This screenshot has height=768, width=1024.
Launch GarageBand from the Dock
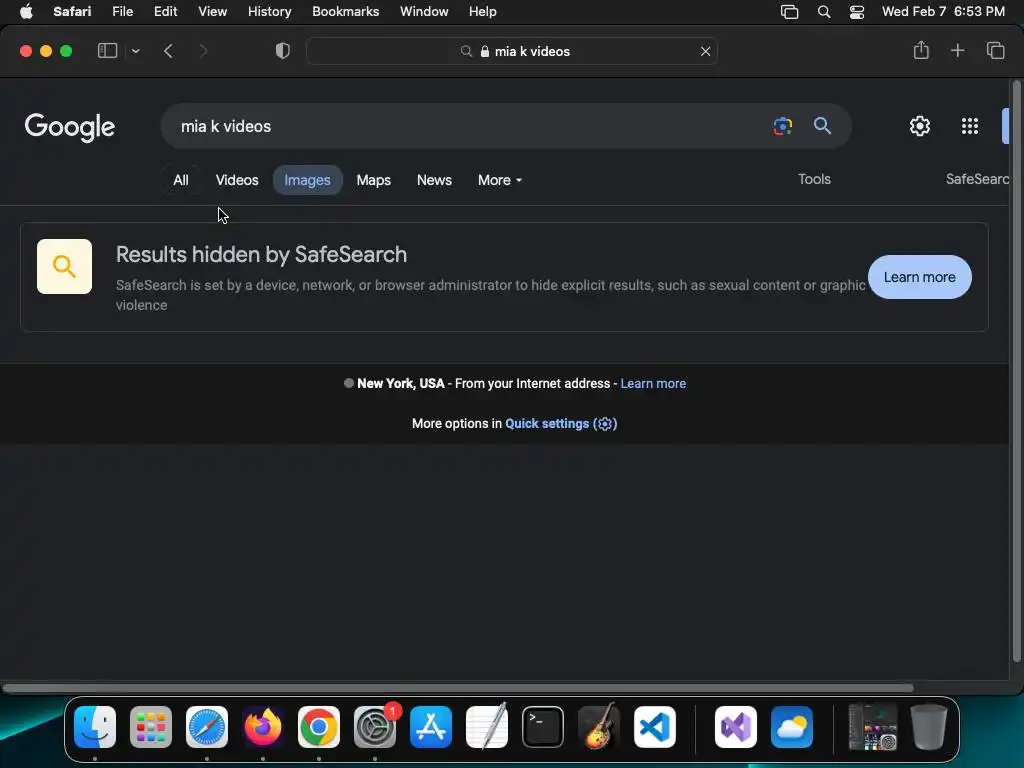point(599,727)
